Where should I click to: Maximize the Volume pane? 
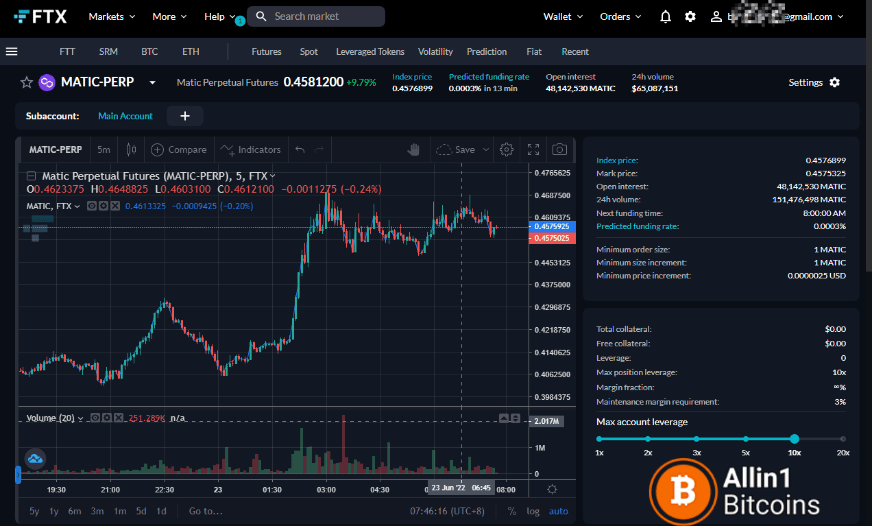[516, 418]
